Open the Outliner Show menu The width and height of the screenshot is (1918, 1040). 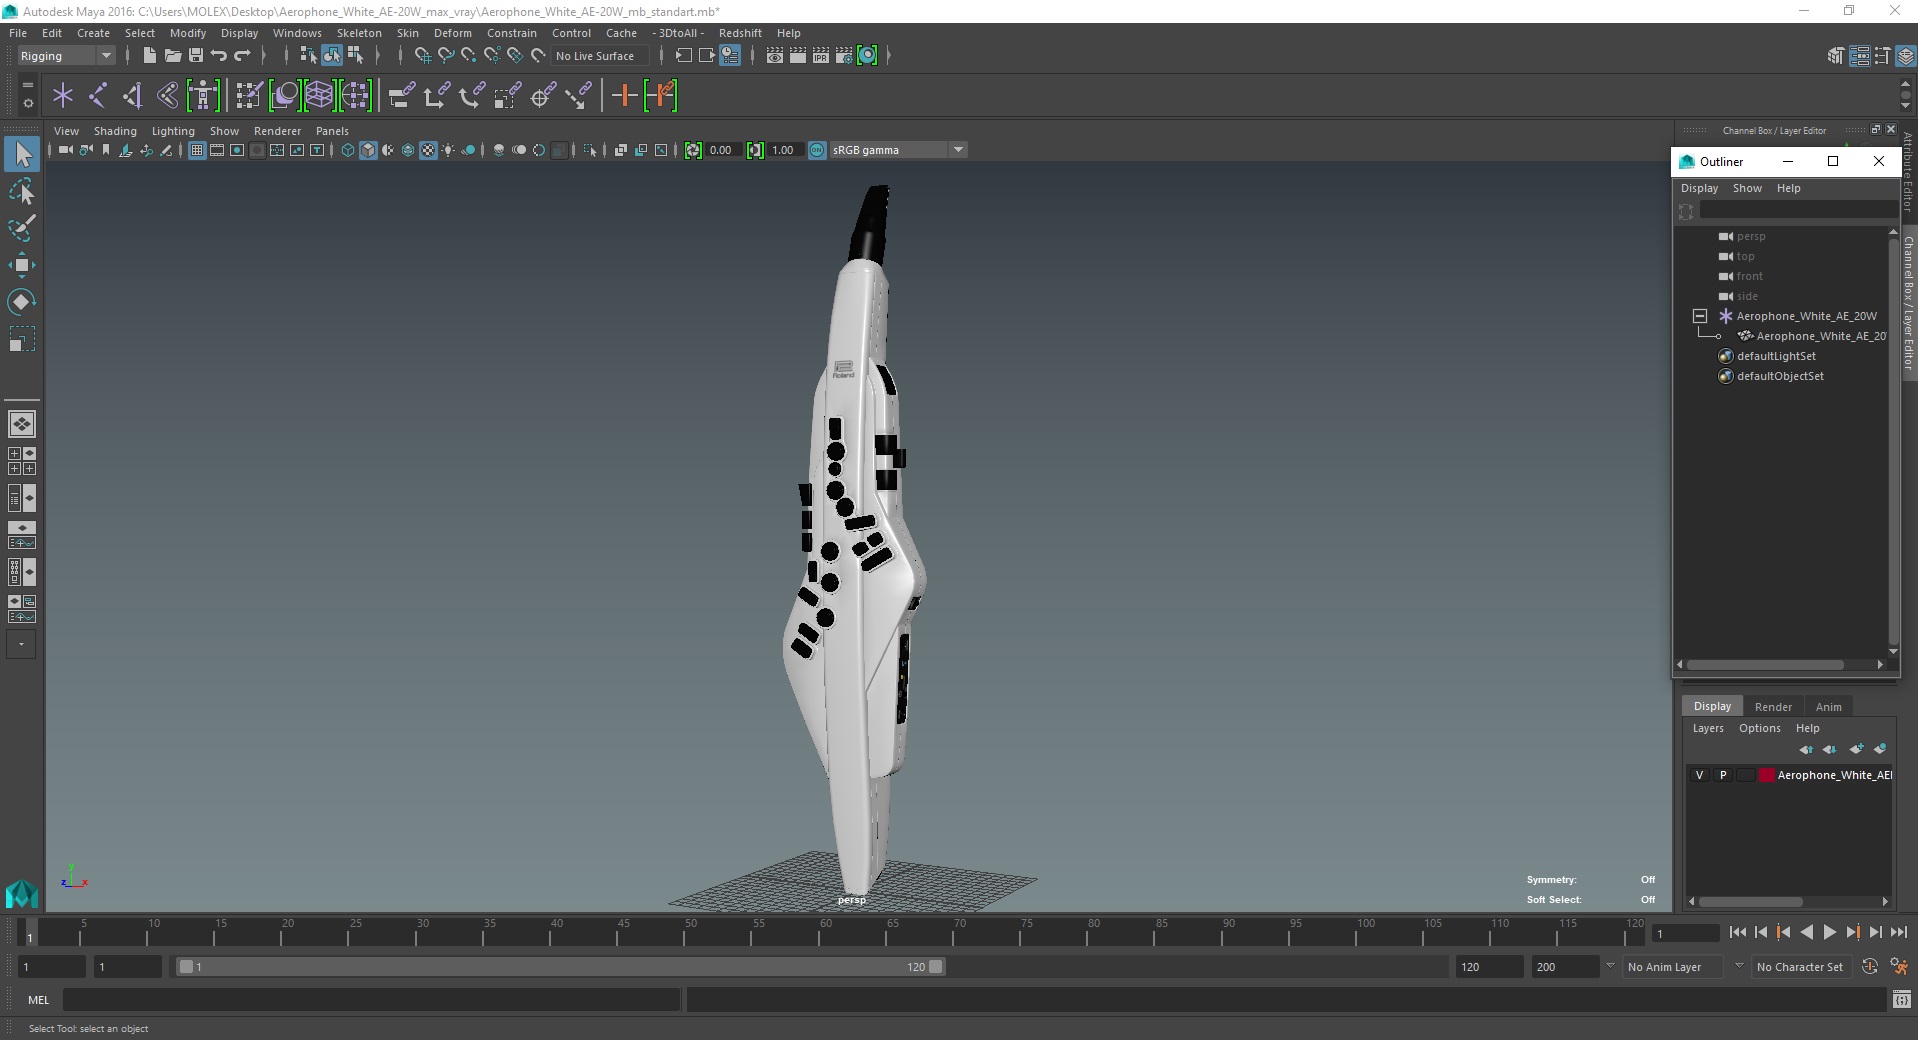coord(1747,188)
